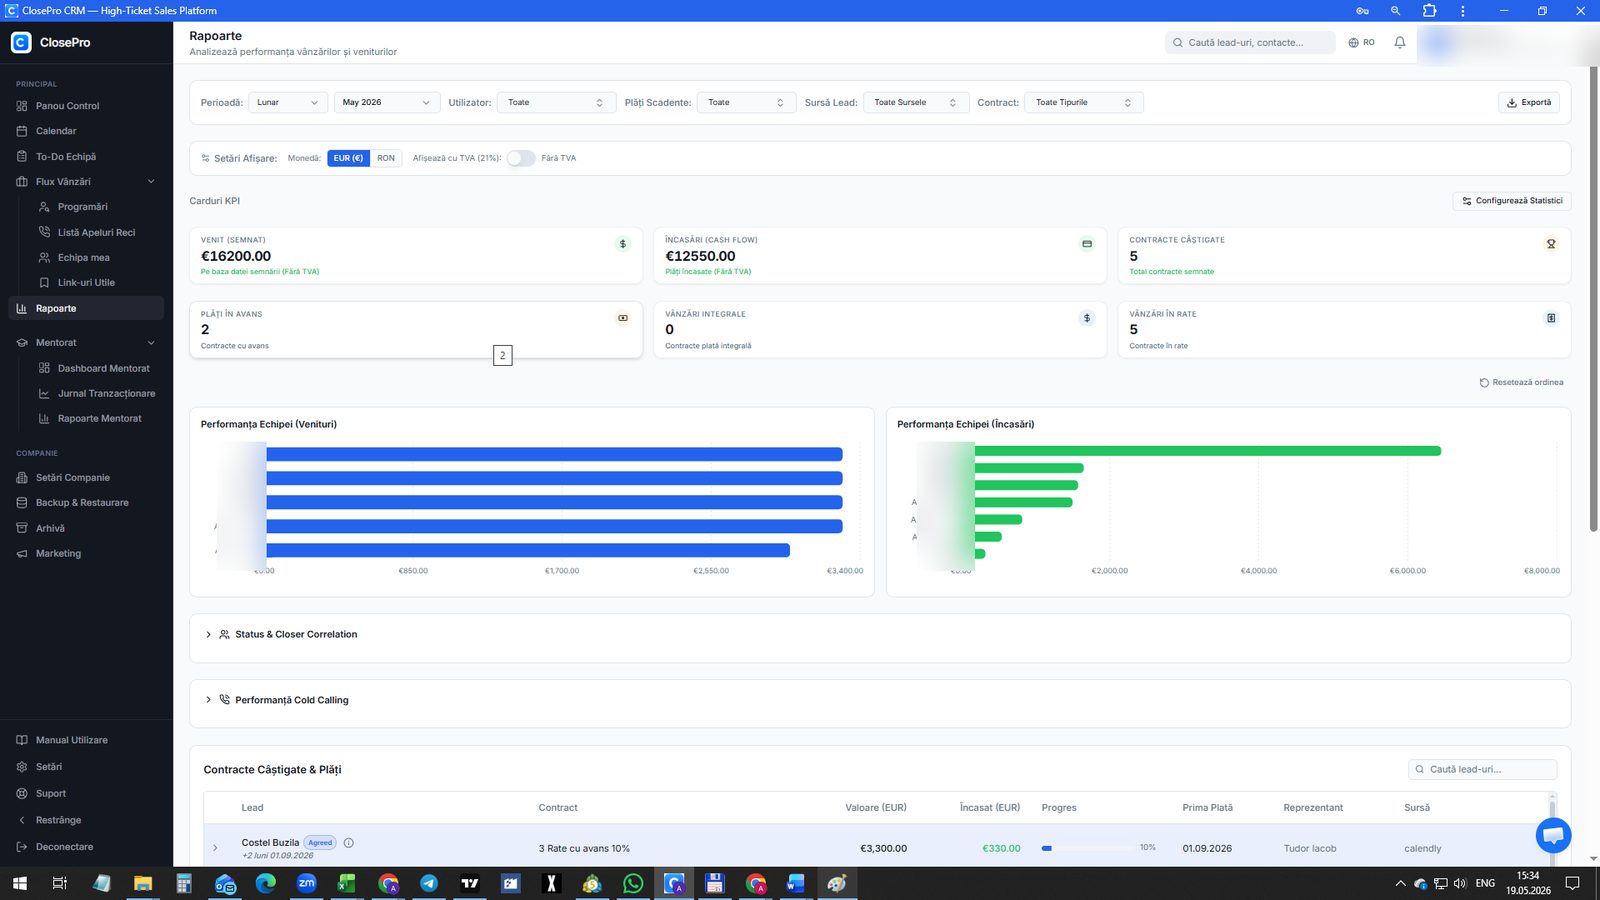Viewport: 1600px width, 900px height.
Task: Open Excel from the taskbar
Action: coord(347,883)
